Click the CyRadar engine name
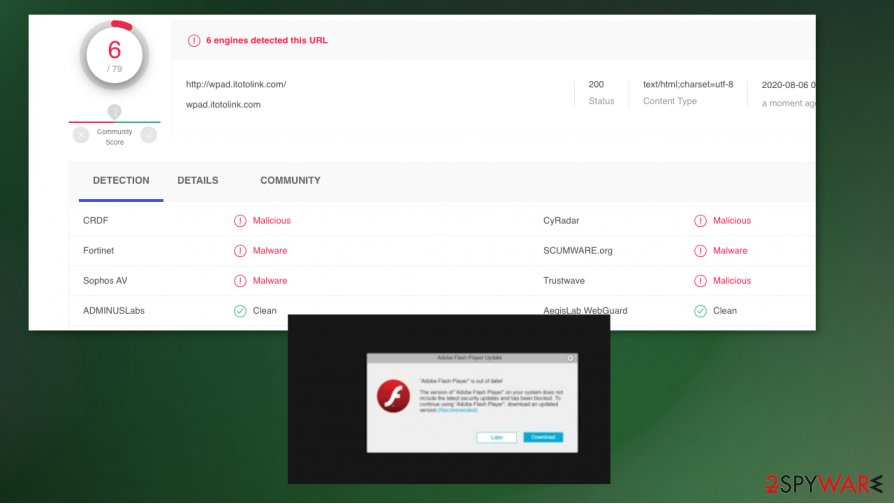894x504 pixels. [561, 221]
